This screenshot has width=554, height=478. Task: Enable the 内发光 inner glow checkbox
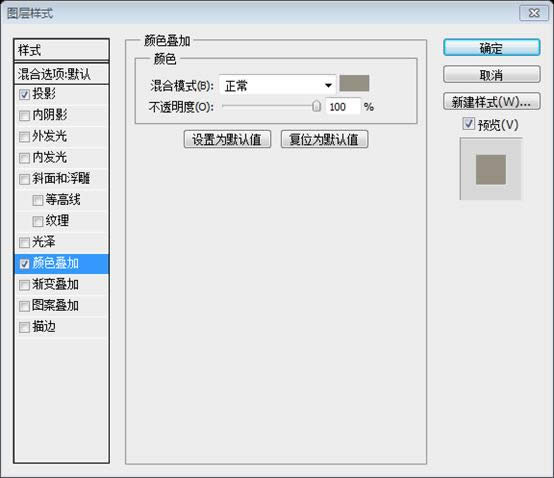pos(24,158)
